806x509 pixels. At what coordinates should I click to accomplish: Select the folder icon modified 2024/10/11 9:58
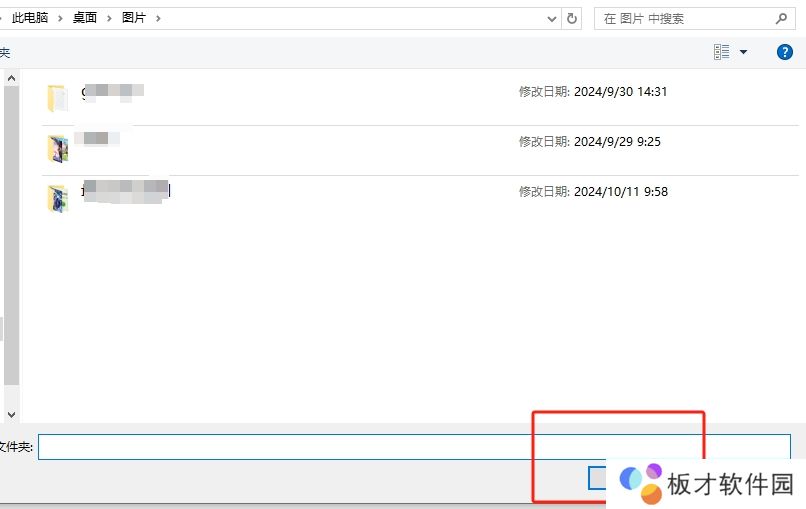point(57,198)
